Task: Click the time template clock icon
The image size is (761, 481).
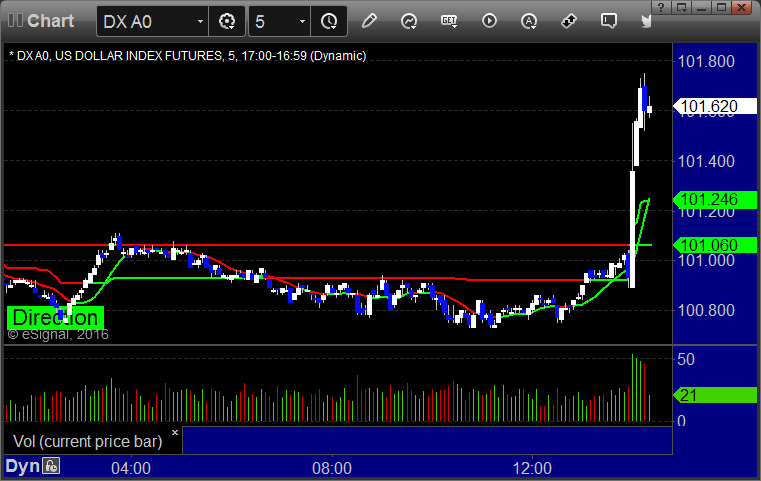Action: [328, 21]
